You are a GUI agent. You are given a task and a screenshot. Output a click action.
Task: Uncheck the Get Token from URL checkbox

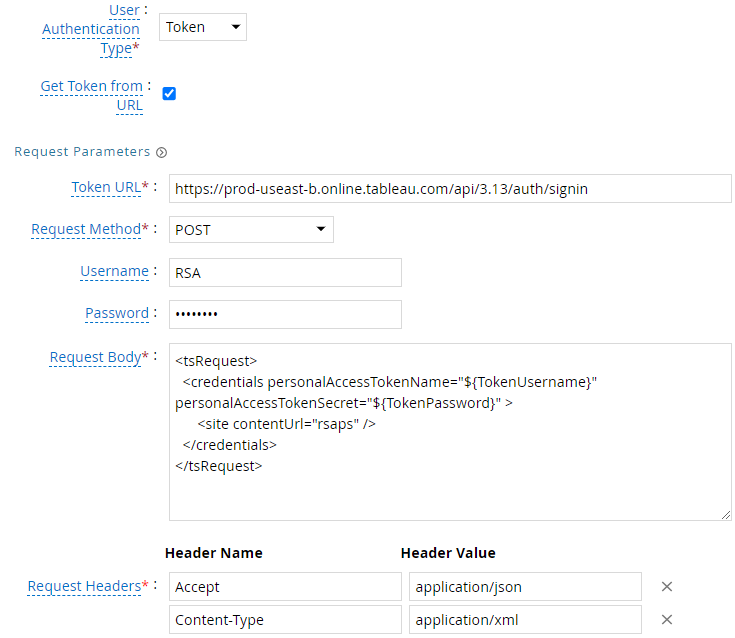click(x=169, y=94)
